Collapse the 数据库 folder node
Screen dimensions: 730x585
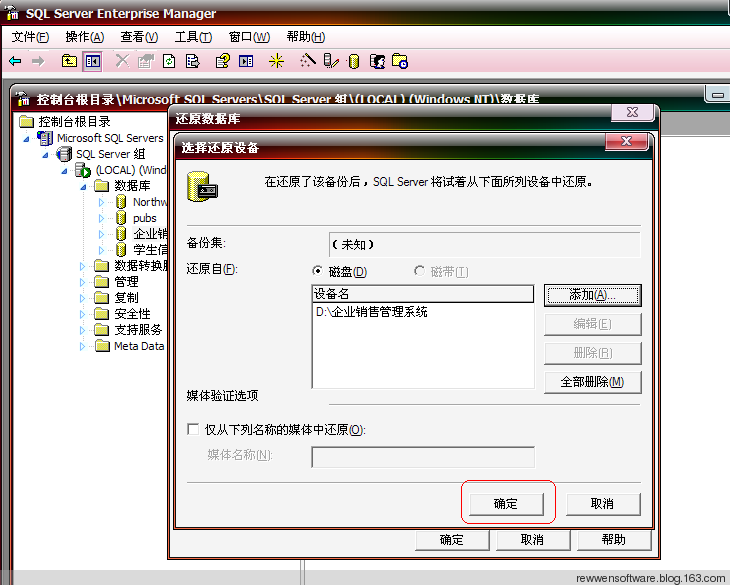(x=83, y=187)
